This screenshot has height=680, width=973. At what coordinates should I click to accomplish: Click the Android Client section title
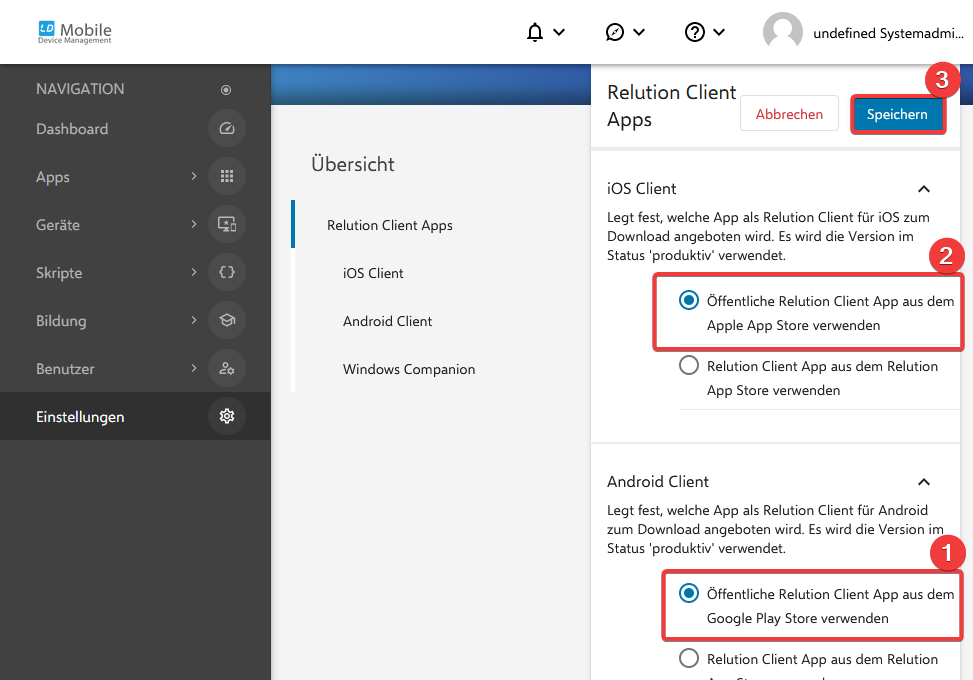[x=658, y=481]
